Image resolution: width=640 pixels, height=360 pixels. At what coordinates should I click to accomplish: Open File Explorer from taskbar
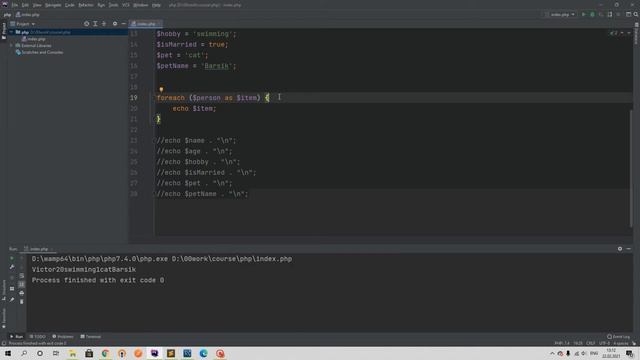[73, 353]
